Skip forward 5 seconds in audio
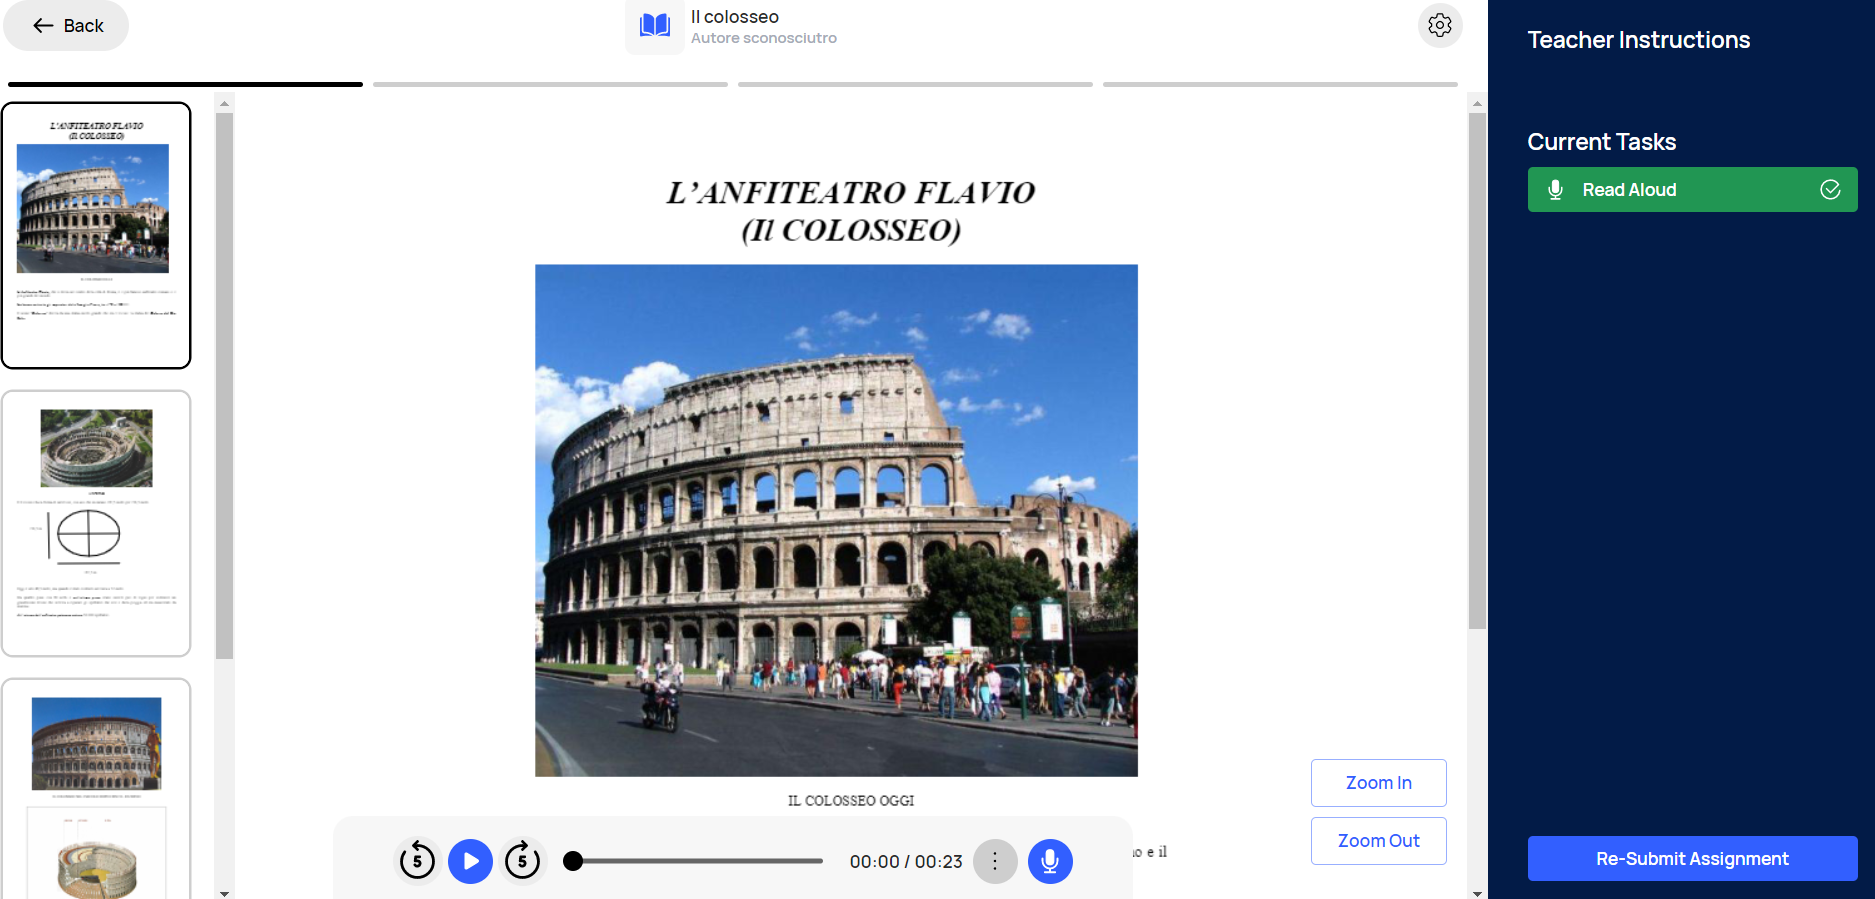The width and height of the screenshot is (1875, 899). [522, 861]
